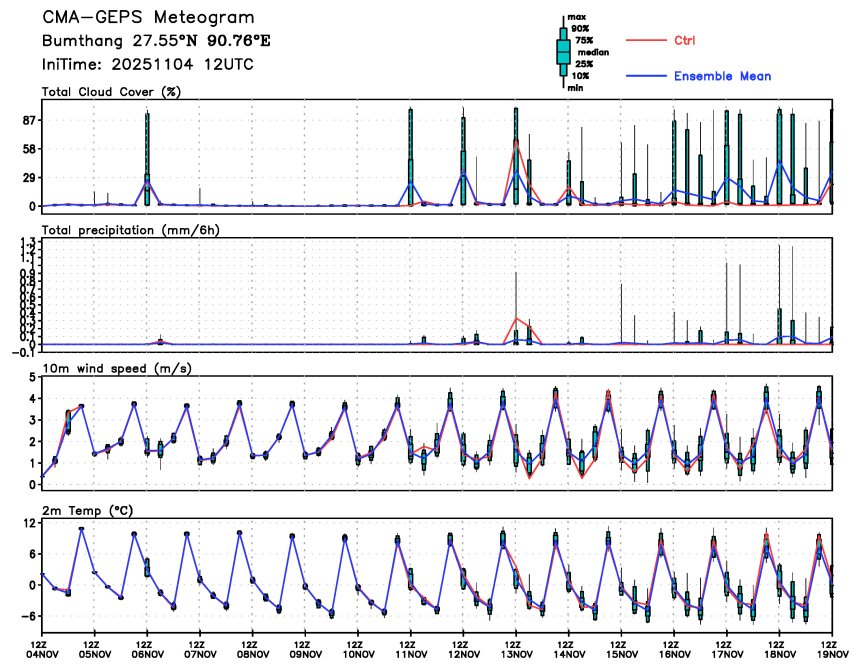Click the 12Z 04NOV time axis label

pos(41,650)
